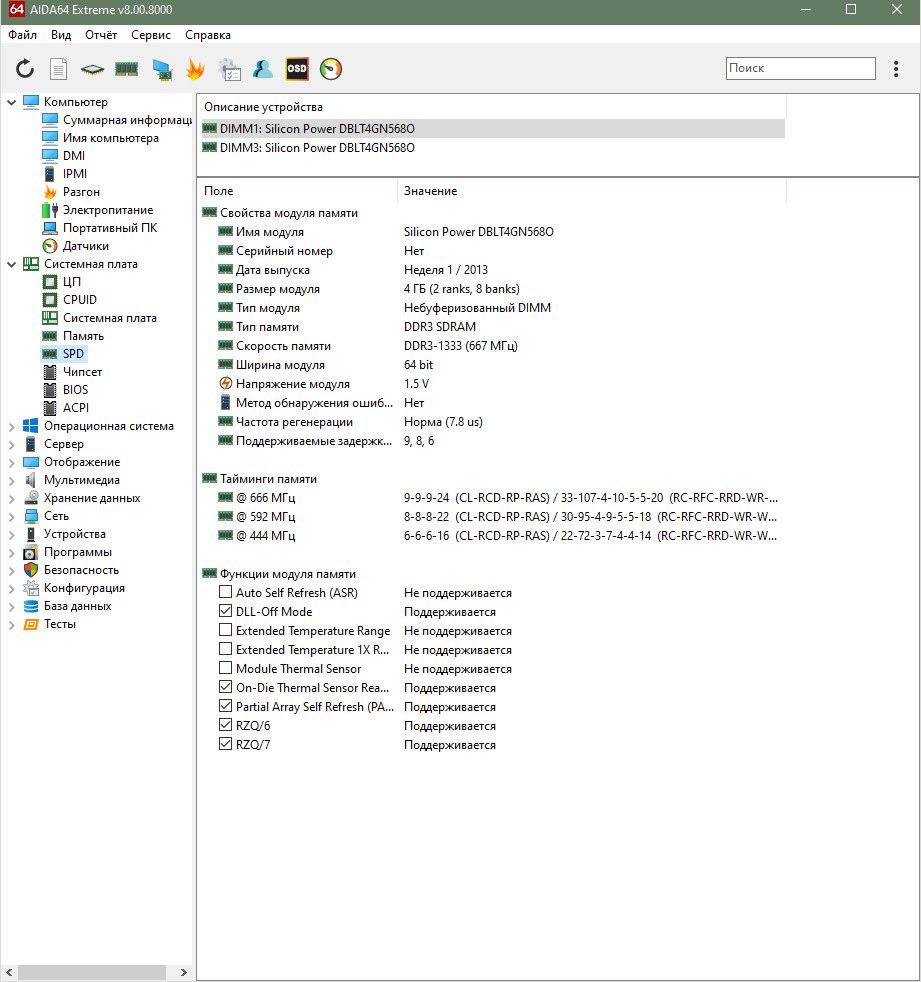Click the user profile toolbar icon
The height and width of the screenshot is (982, 921).
pos(263,69)
